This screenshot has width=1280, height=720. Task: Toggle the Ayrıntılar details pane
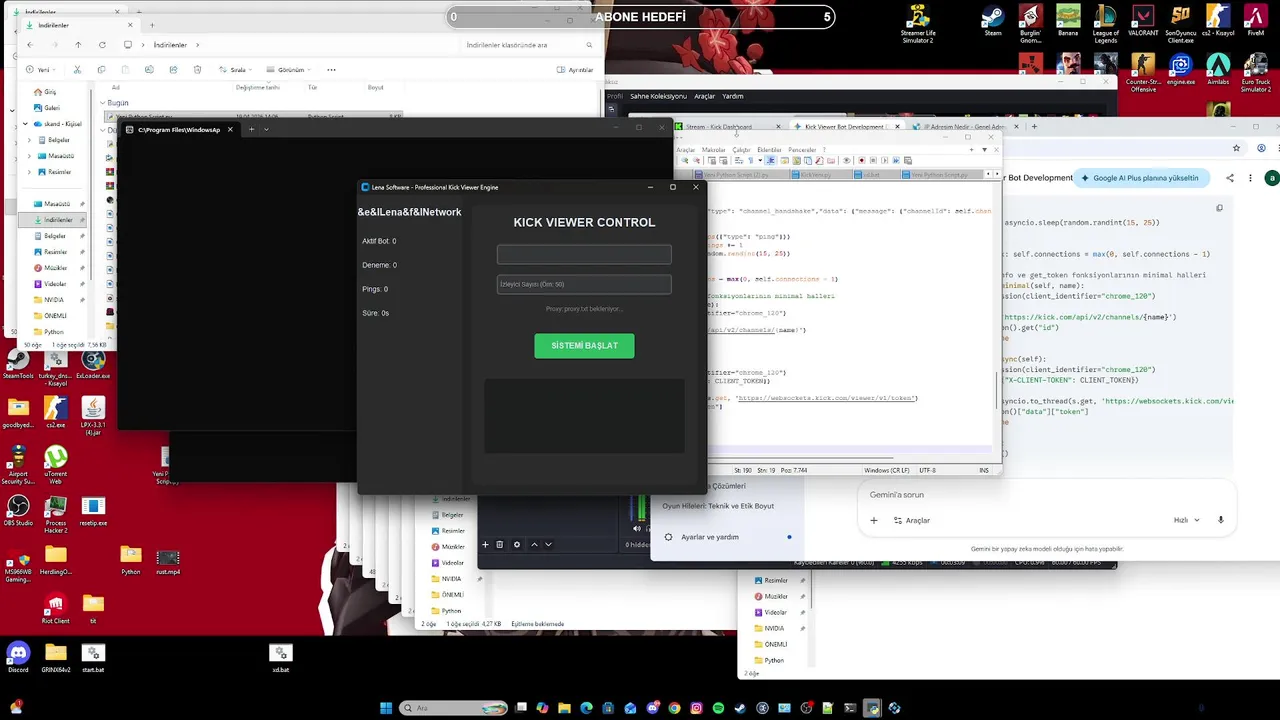pos(575,70)
